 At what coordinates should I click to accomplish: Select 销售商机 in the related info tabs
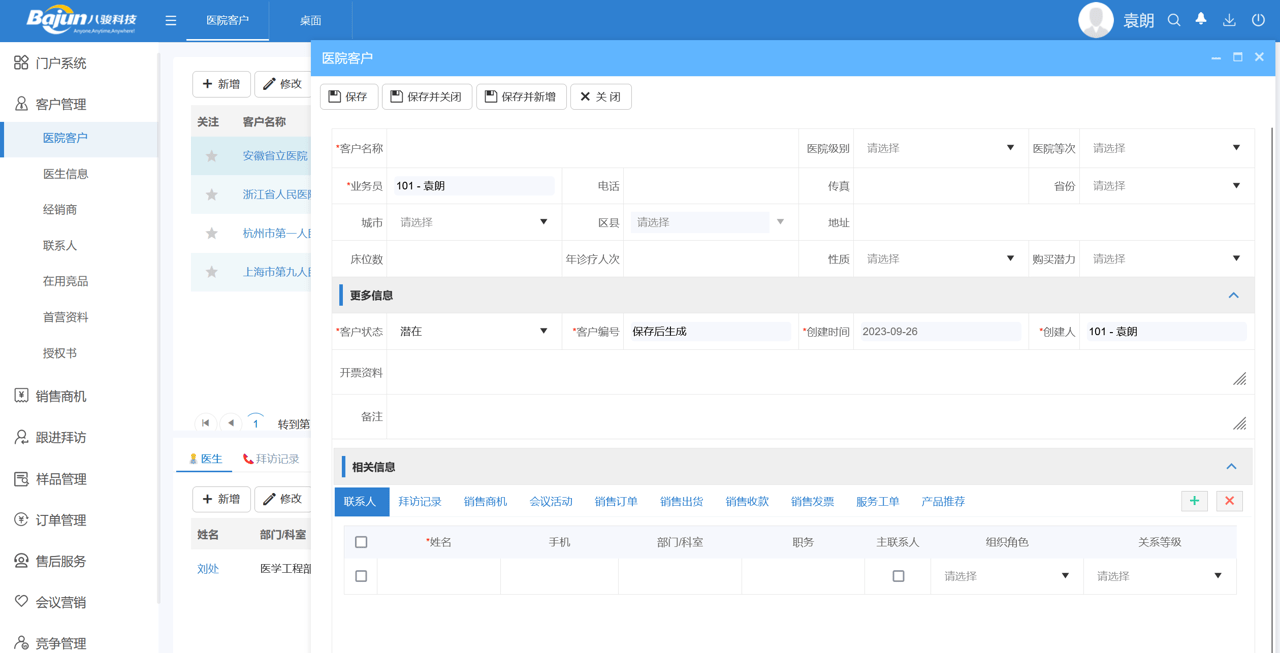[x=486, y=501]
